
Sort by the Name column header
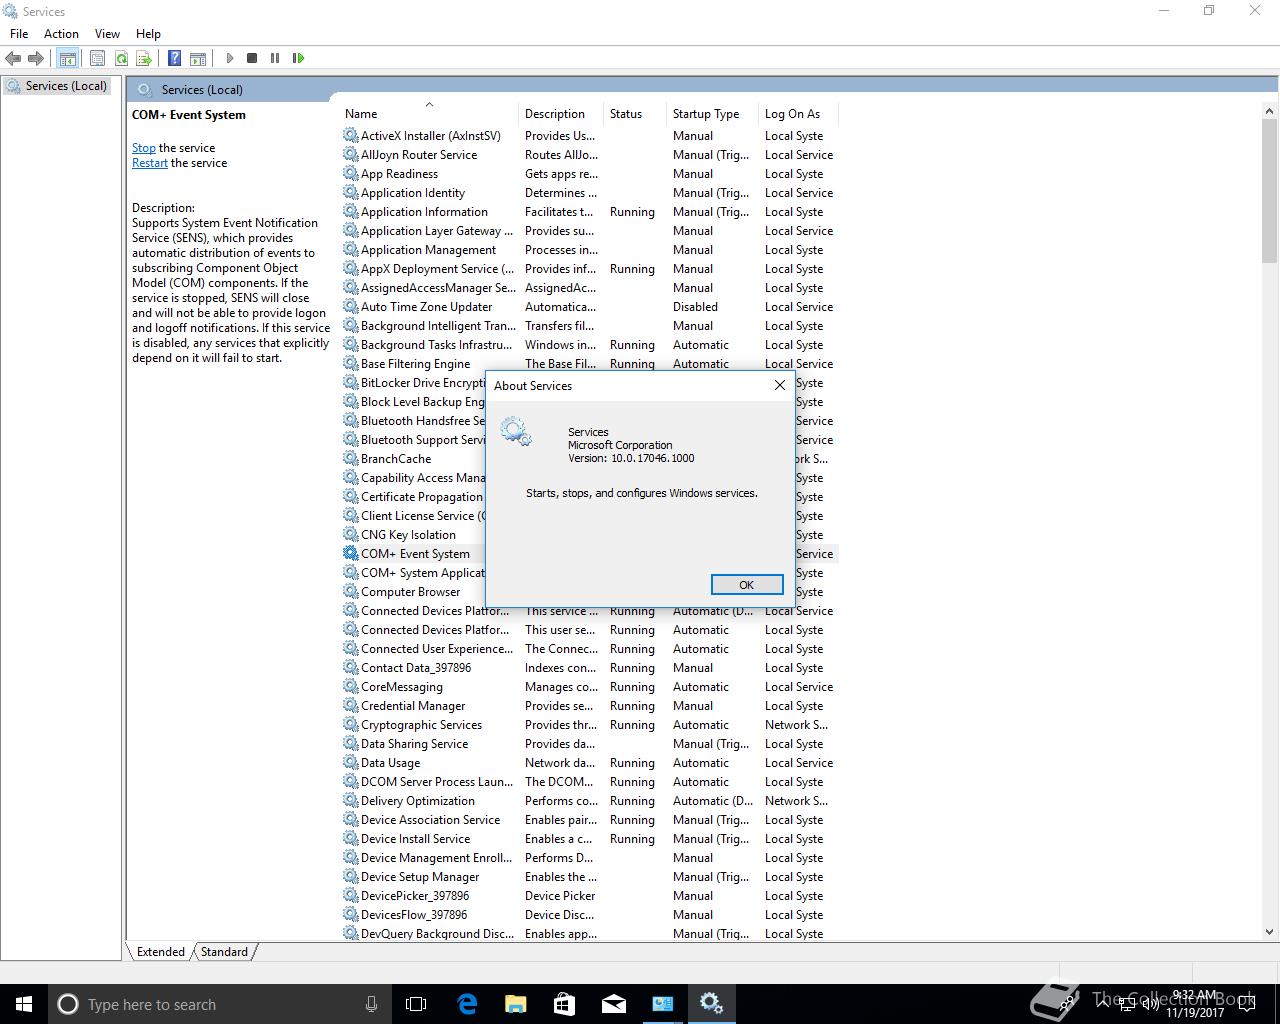point(428,113)
